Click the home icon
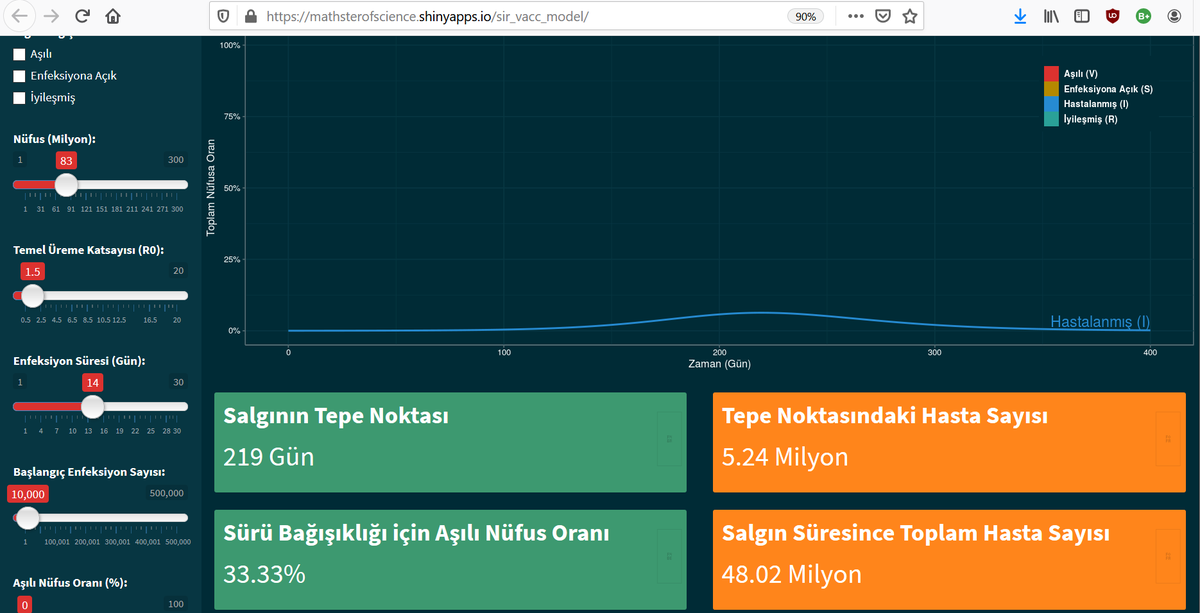This screenshot has height=613, width=1200. [x=113, y=16]
